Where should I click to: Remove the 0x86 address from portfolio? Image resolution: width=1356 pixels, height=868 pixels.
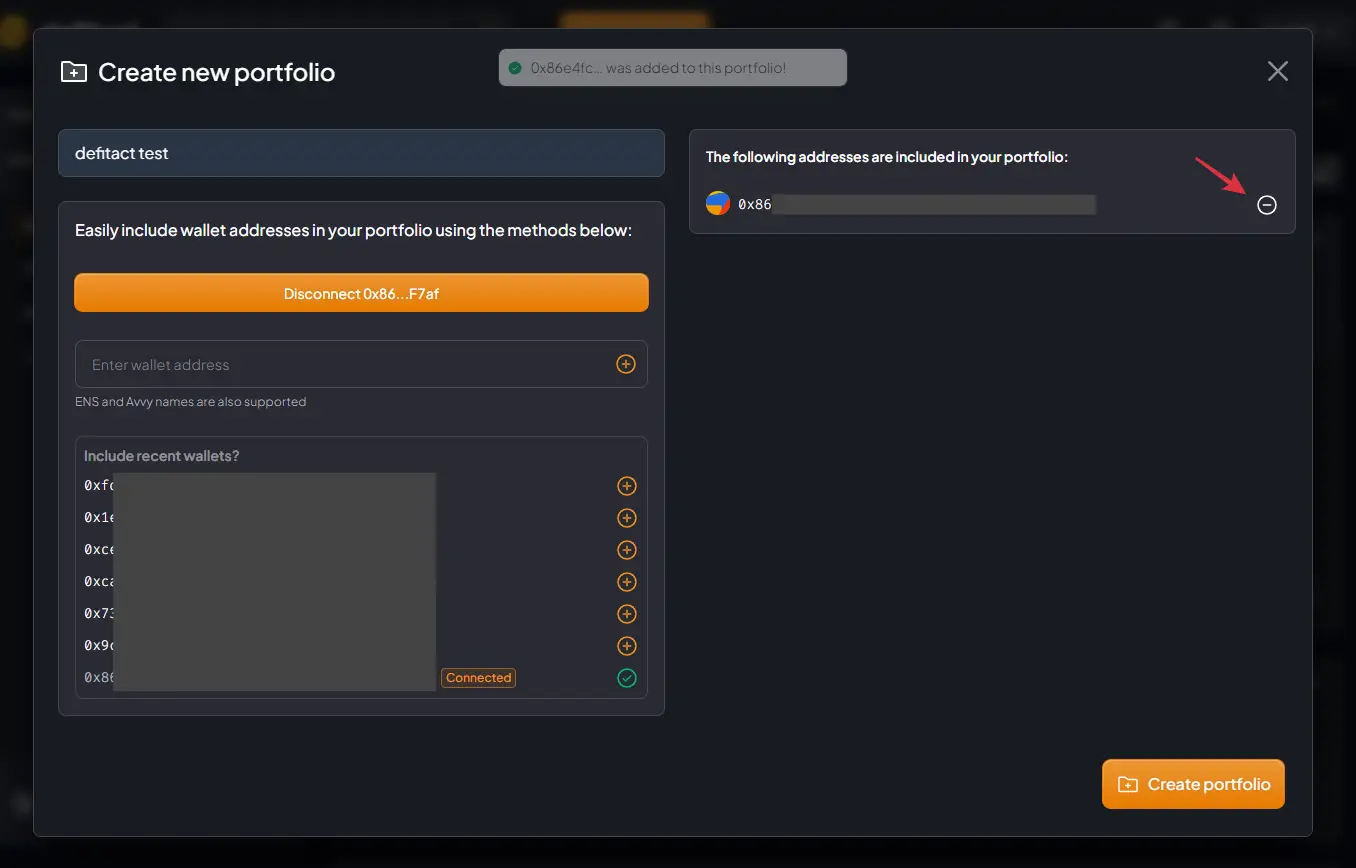(x=1266, y=205)
